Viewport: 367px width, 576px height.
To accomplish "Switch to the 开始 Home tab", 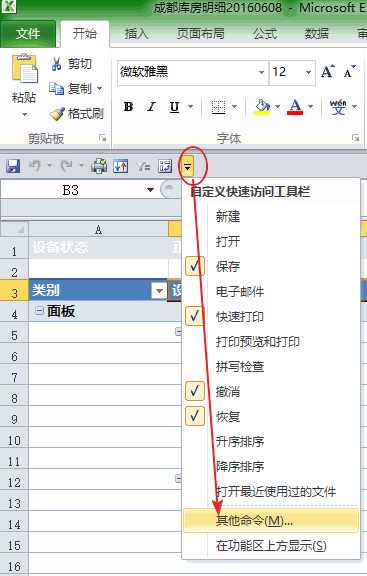I will (x=84, y=34).
